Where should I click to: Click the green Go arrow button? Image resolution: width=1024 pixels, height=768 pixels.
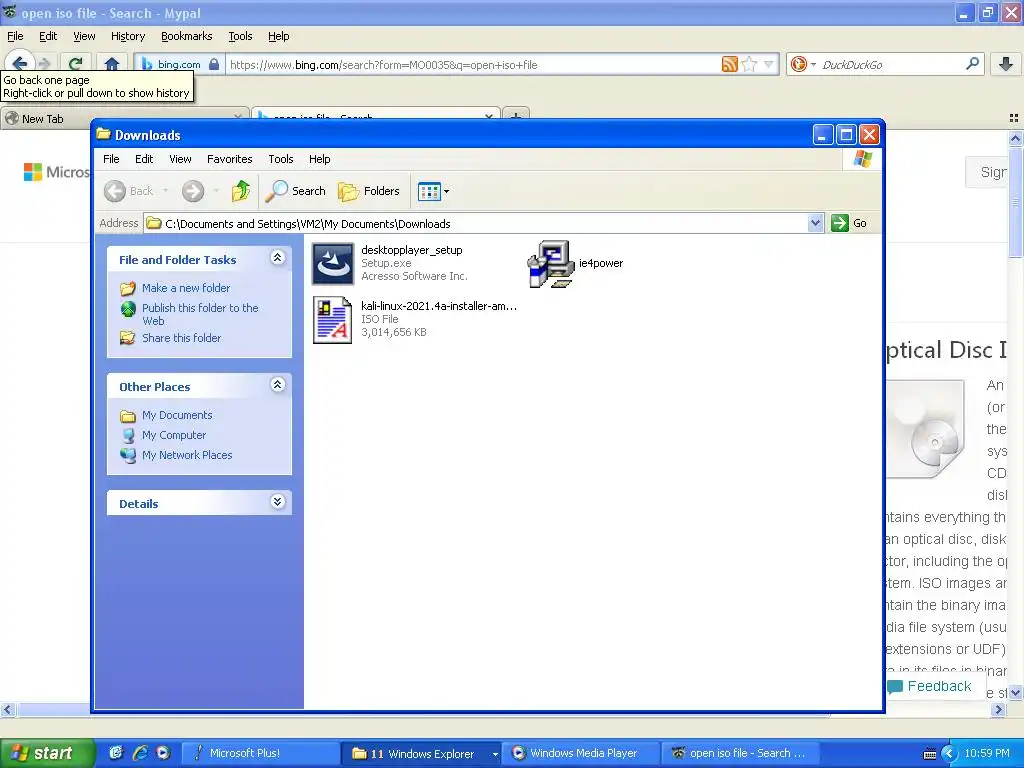pyautogui.click(x=839, y=223)
